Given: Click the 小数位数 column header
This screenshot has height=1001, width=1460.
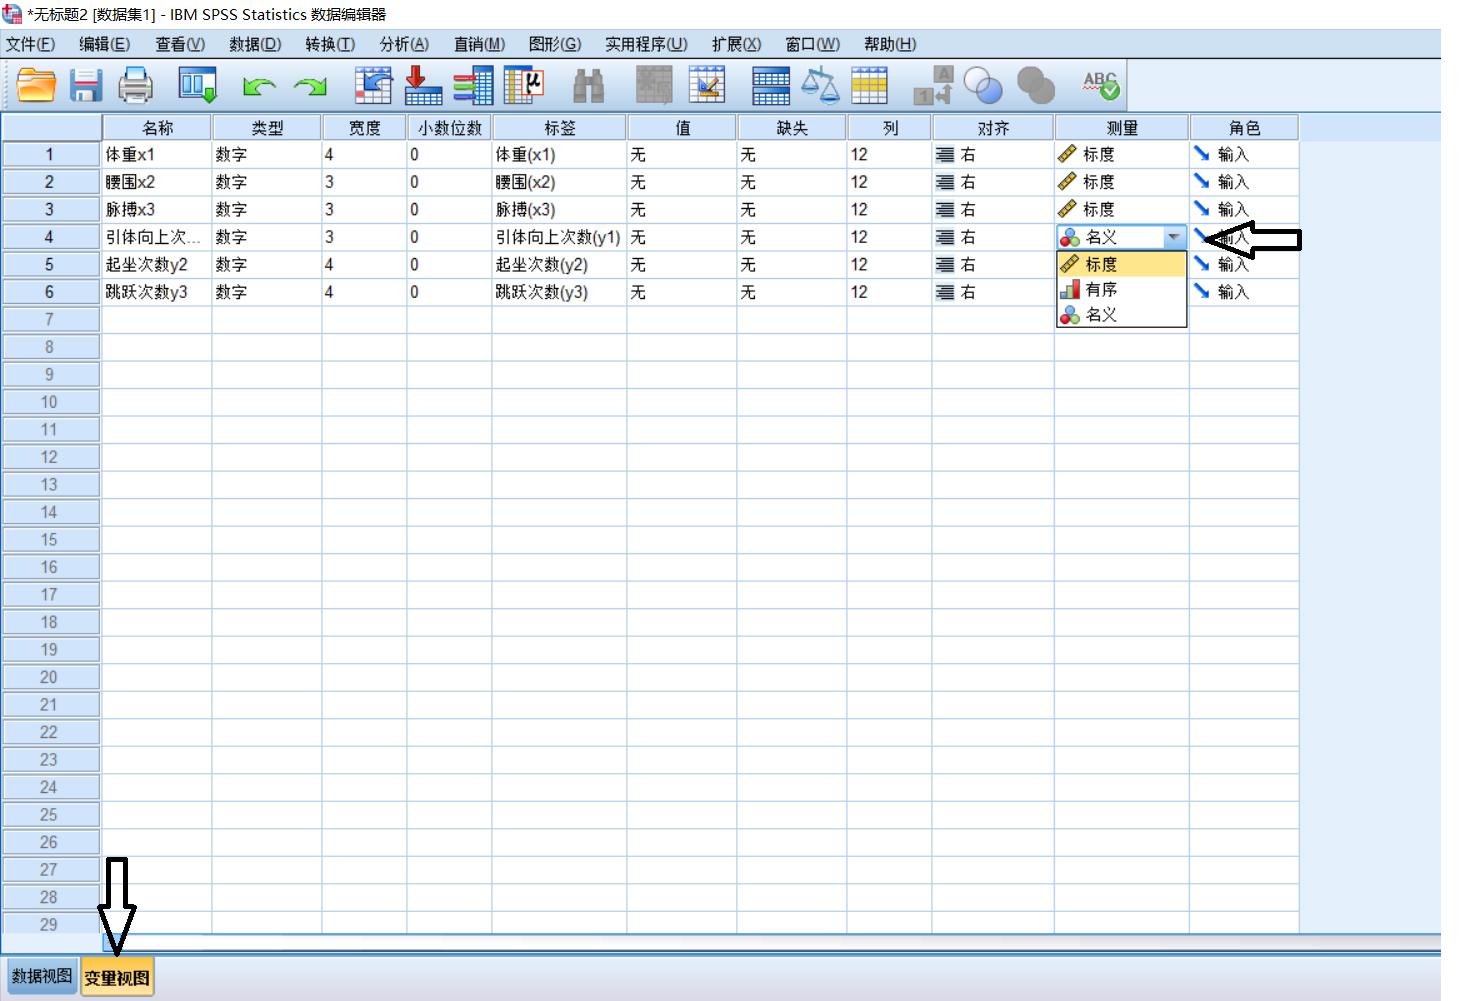Looking at the screenshot, I should pos(450,128).
